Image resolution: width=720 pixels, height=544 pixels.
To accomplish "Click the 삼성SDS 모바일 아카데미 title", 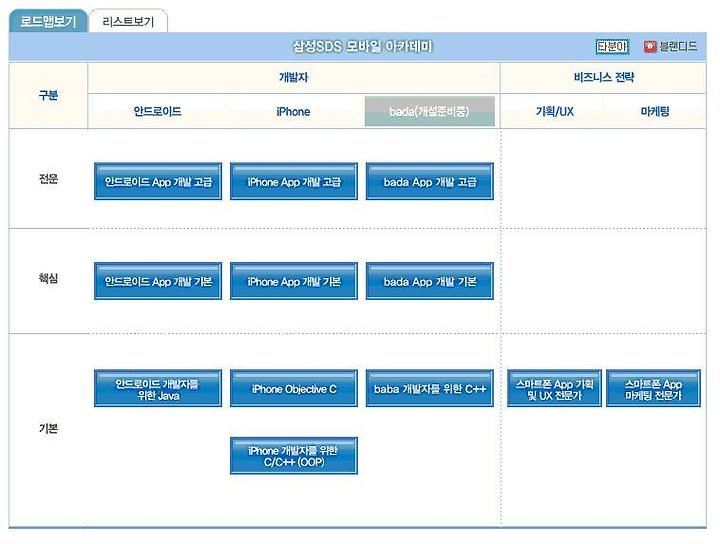I will tap(363, 46).
